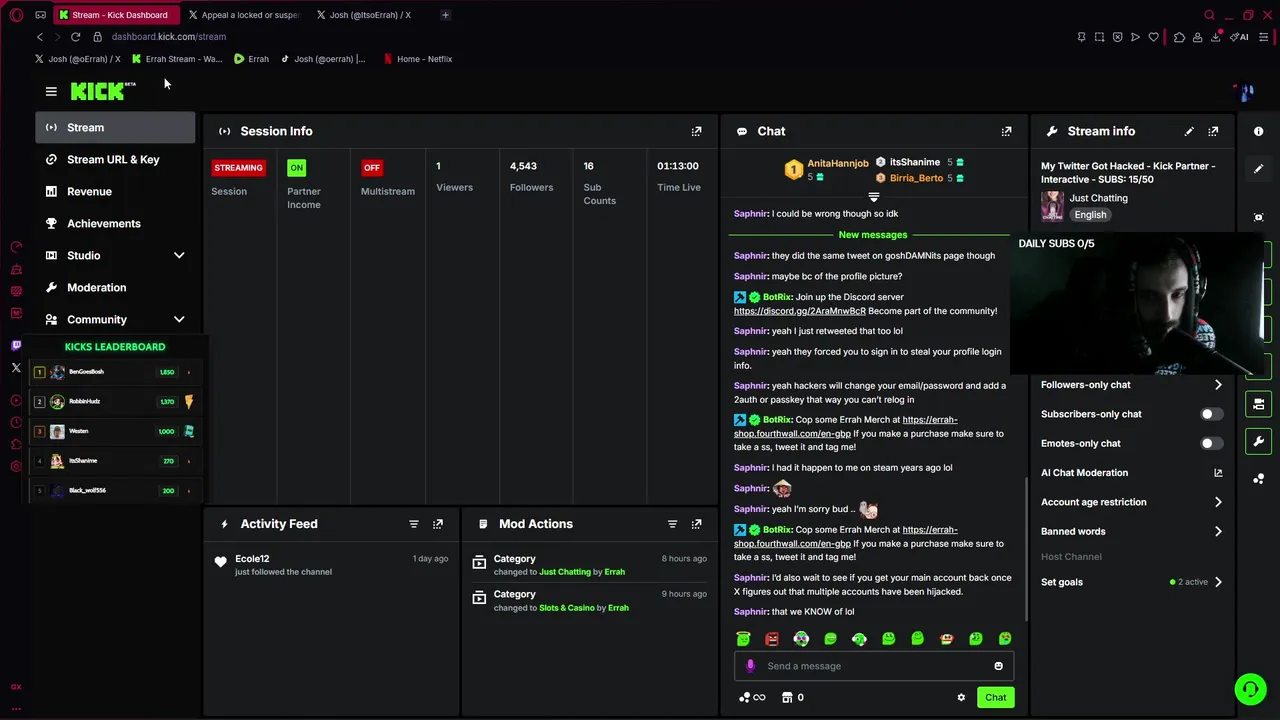Click the chat scrollbar
The width and height of the screenshot is (1280, 720).
point(1024,547)
